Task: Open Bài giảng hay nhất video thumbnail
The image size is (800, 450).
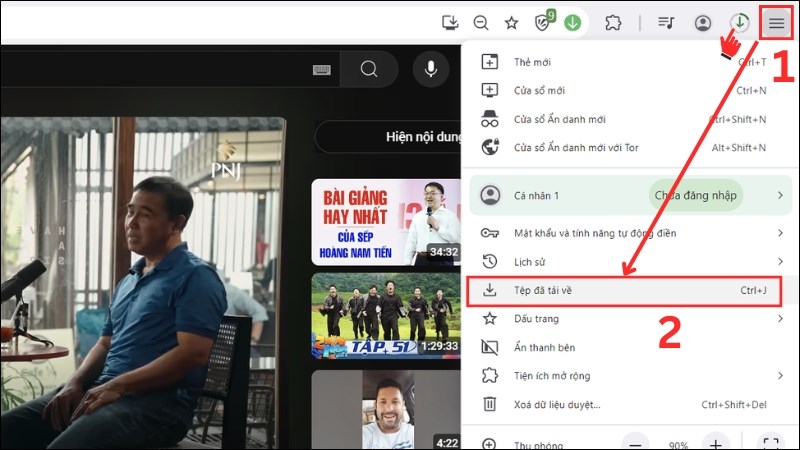Action: click(386, 222)
